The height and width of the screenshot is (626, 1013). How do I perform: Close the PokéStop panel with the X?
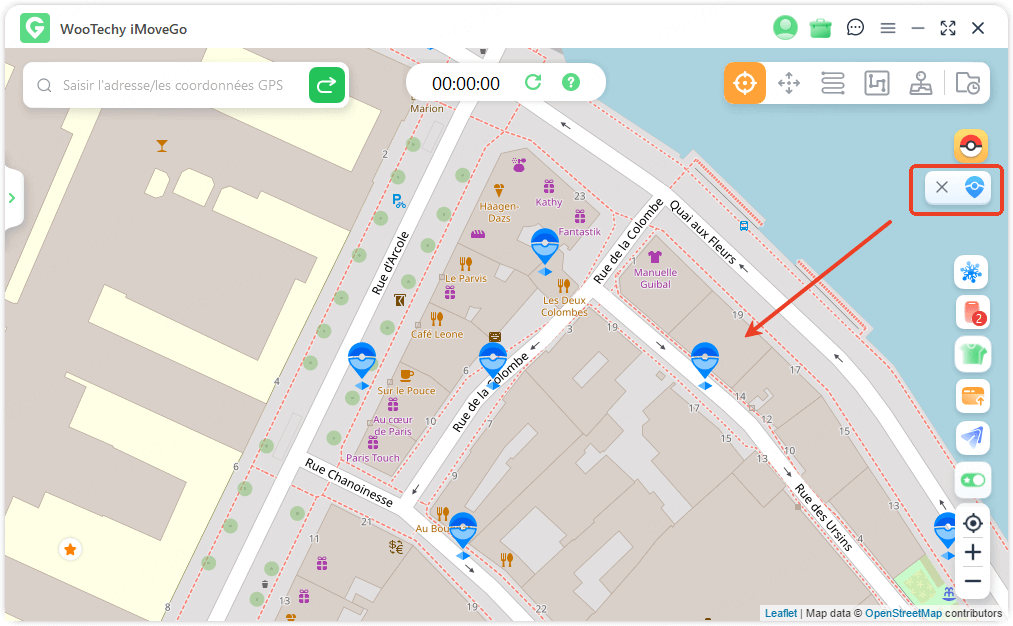point(941,187)
